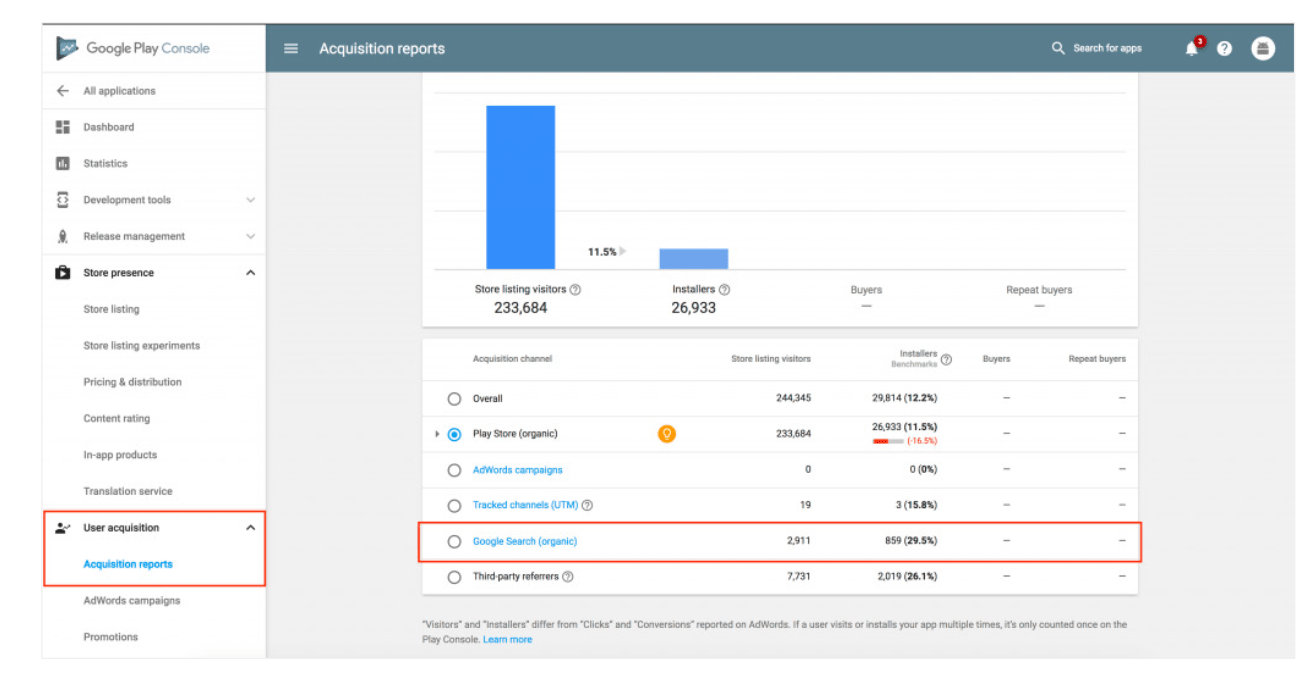Select the Play Store (organic) radio button
Viewport: 1312px width, 674px height.
point(454,434)
